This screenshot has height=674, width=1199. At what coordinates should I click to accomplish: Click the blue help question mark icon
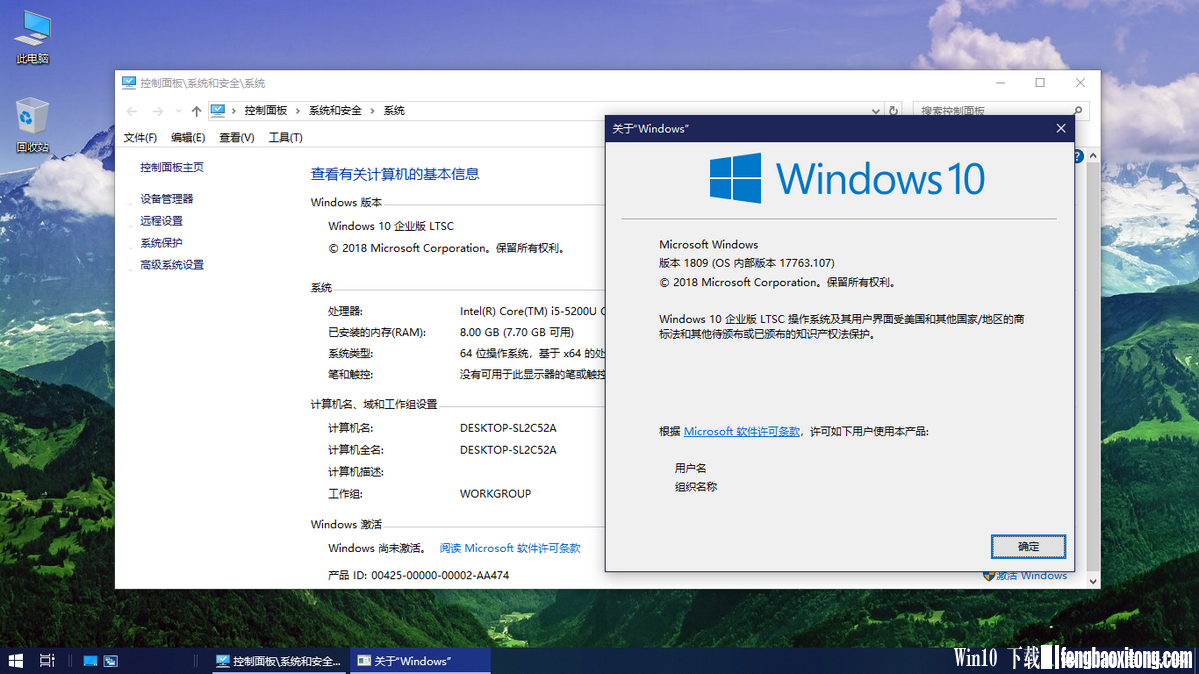coord(1077,156)
